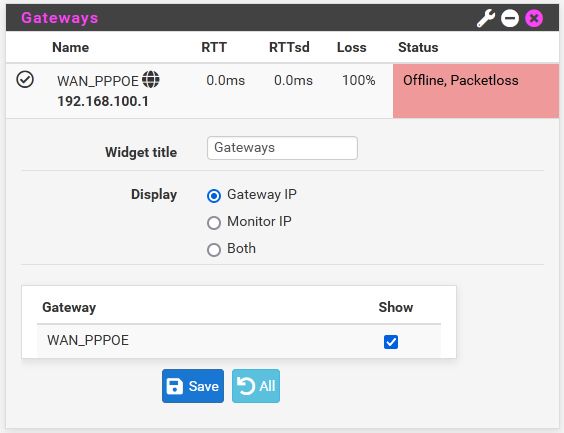Focus the Widget title input field
The width and height of the screenshot is (564, 433).
tap(282, 148)
